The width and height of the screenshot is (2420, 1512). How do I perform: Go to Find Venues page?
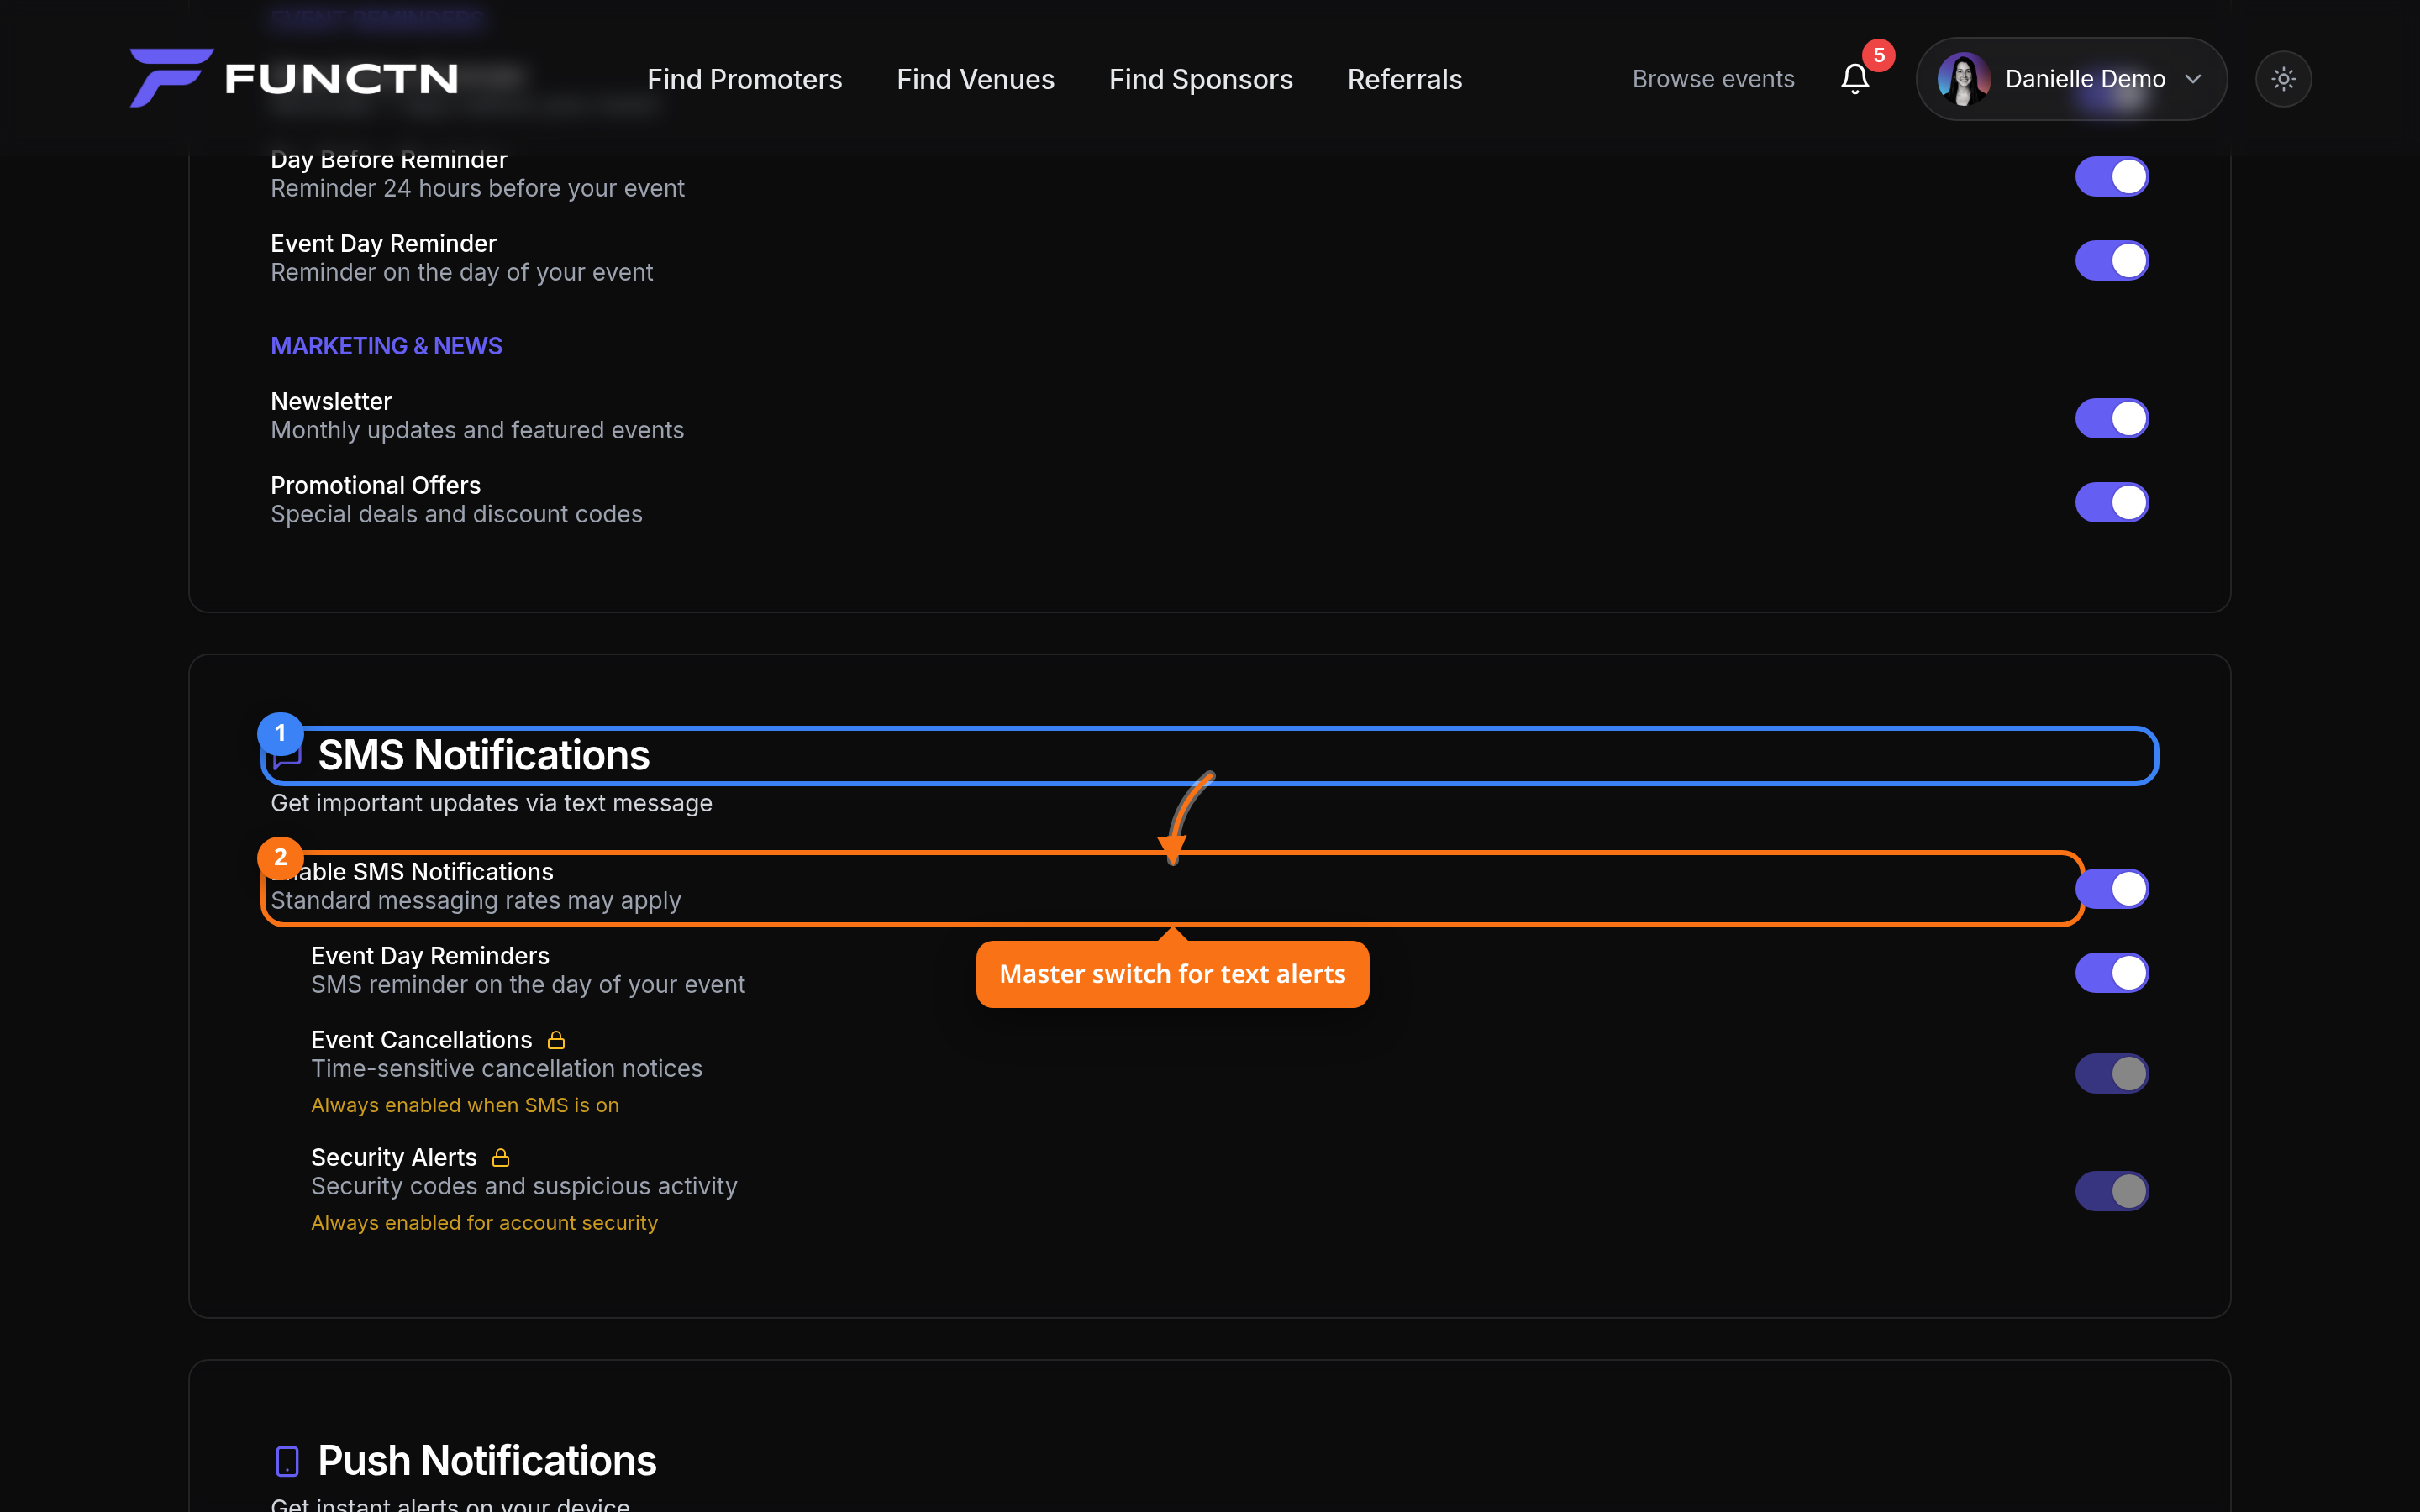tap(975, 79)
